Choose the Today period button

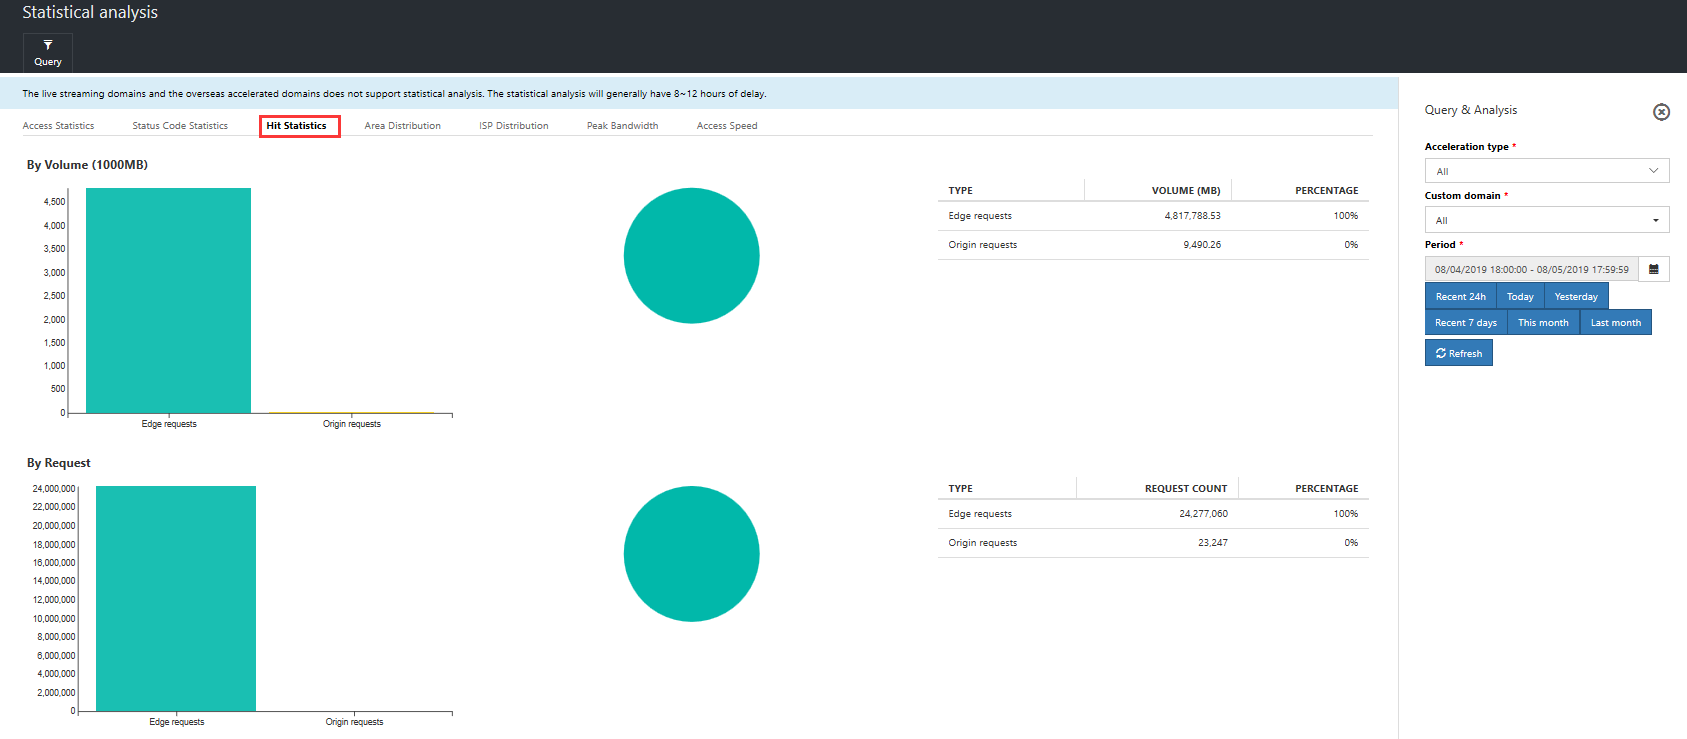(1520, 297)
